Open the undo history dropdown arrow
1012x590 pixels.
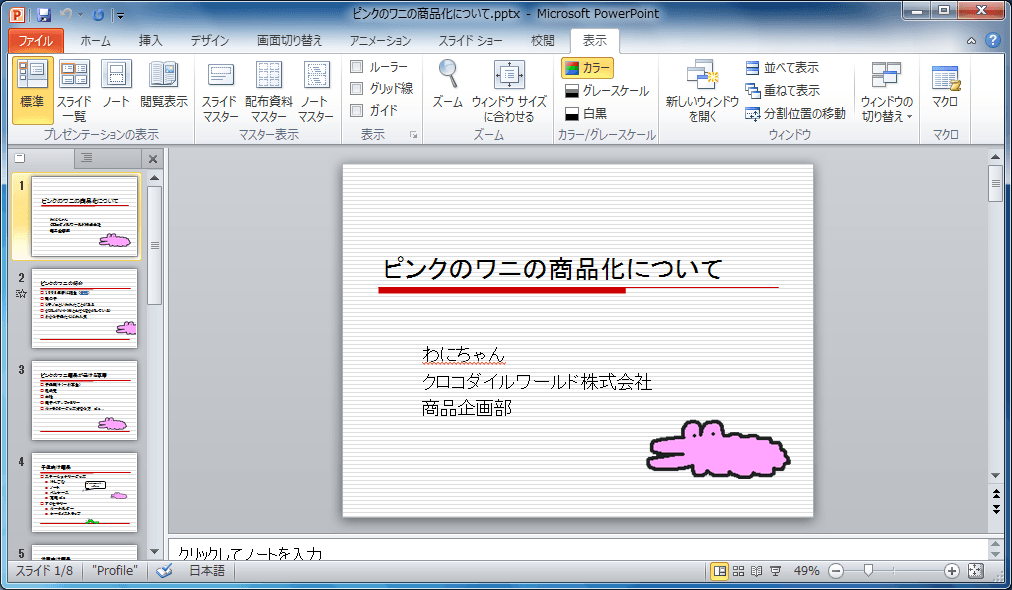[81, 14]
